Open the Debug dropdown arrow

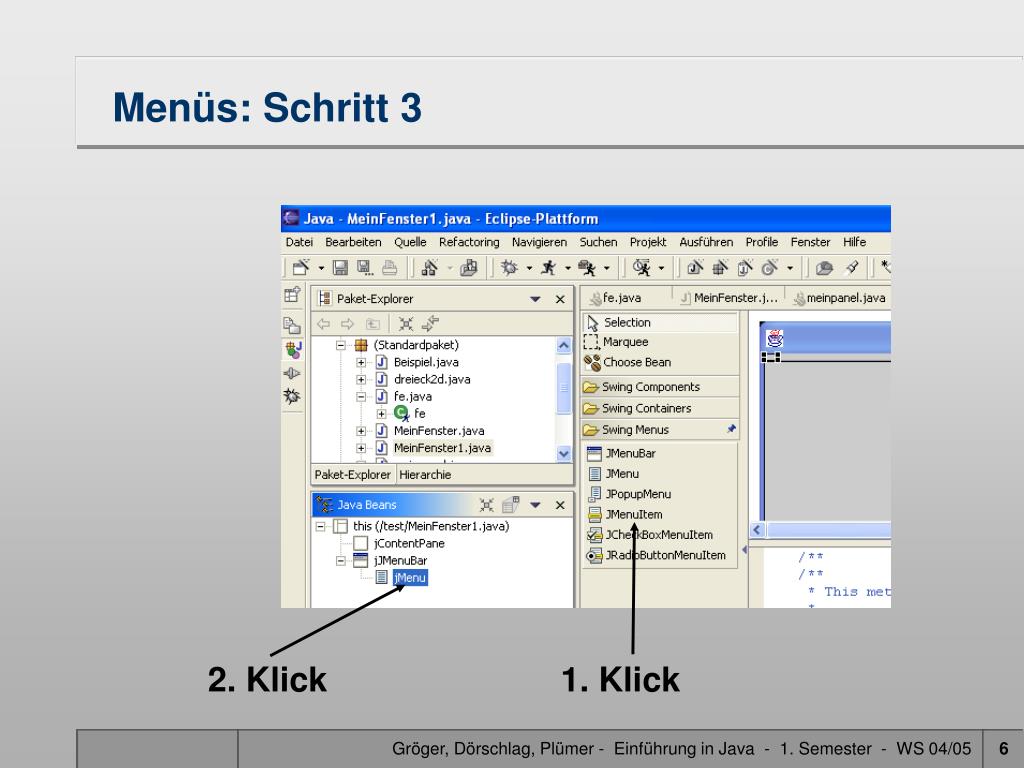coord(529,268)
